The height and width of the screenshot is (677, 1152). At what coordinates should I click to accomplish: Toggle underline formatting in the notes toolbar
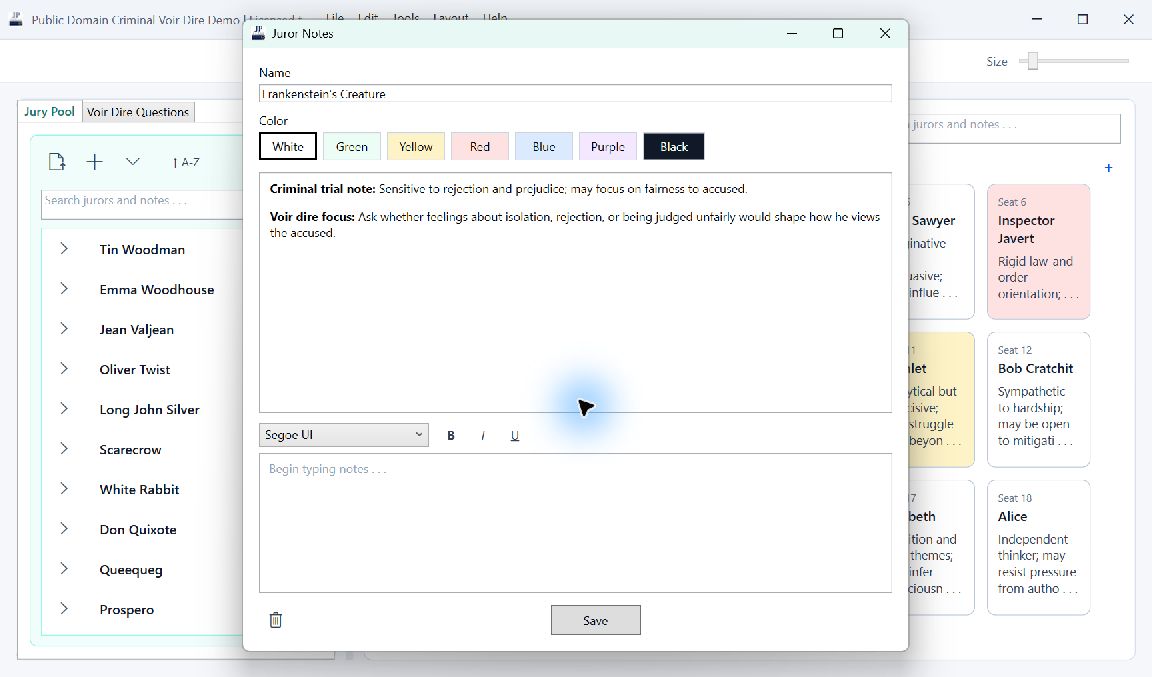tap(514, 435)
